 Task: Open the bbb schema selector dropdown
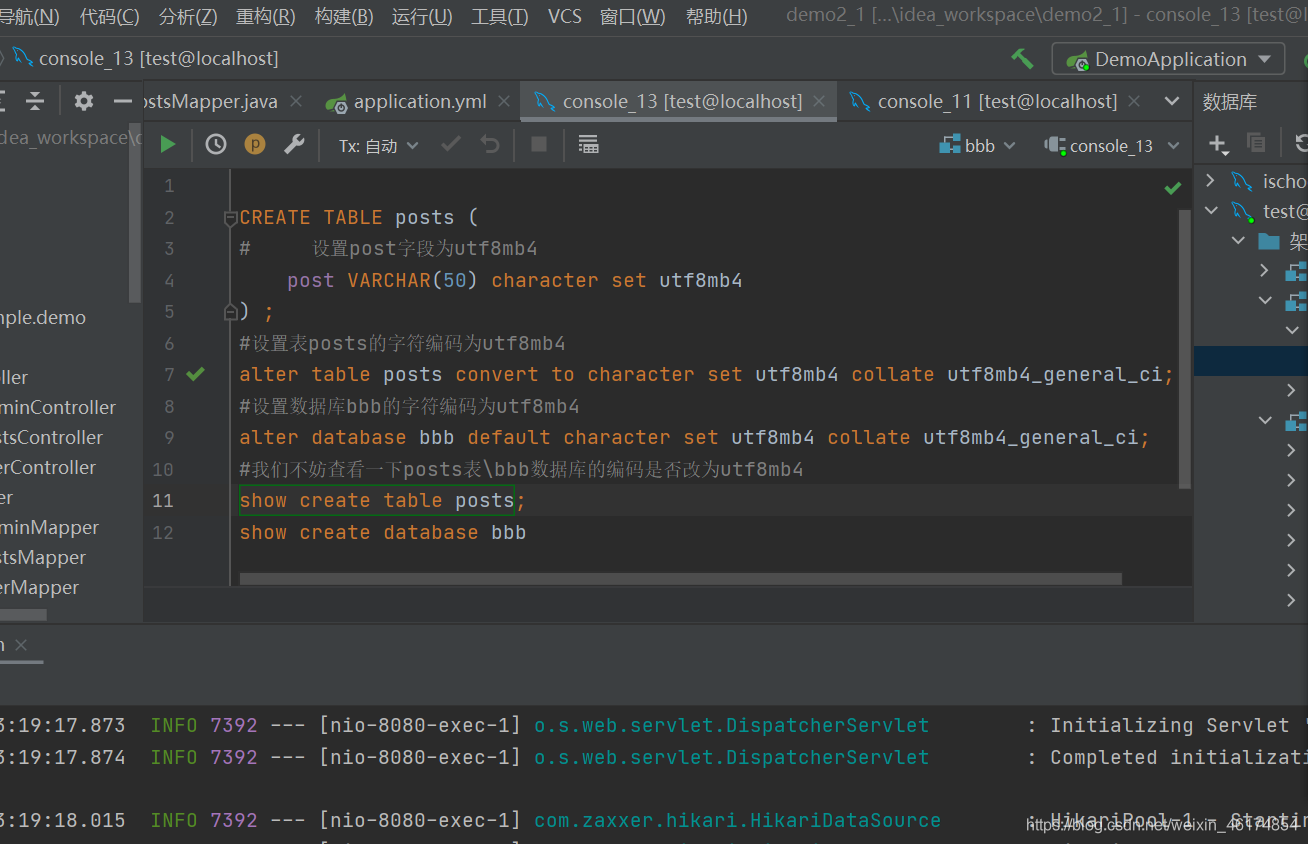[977, 144]
